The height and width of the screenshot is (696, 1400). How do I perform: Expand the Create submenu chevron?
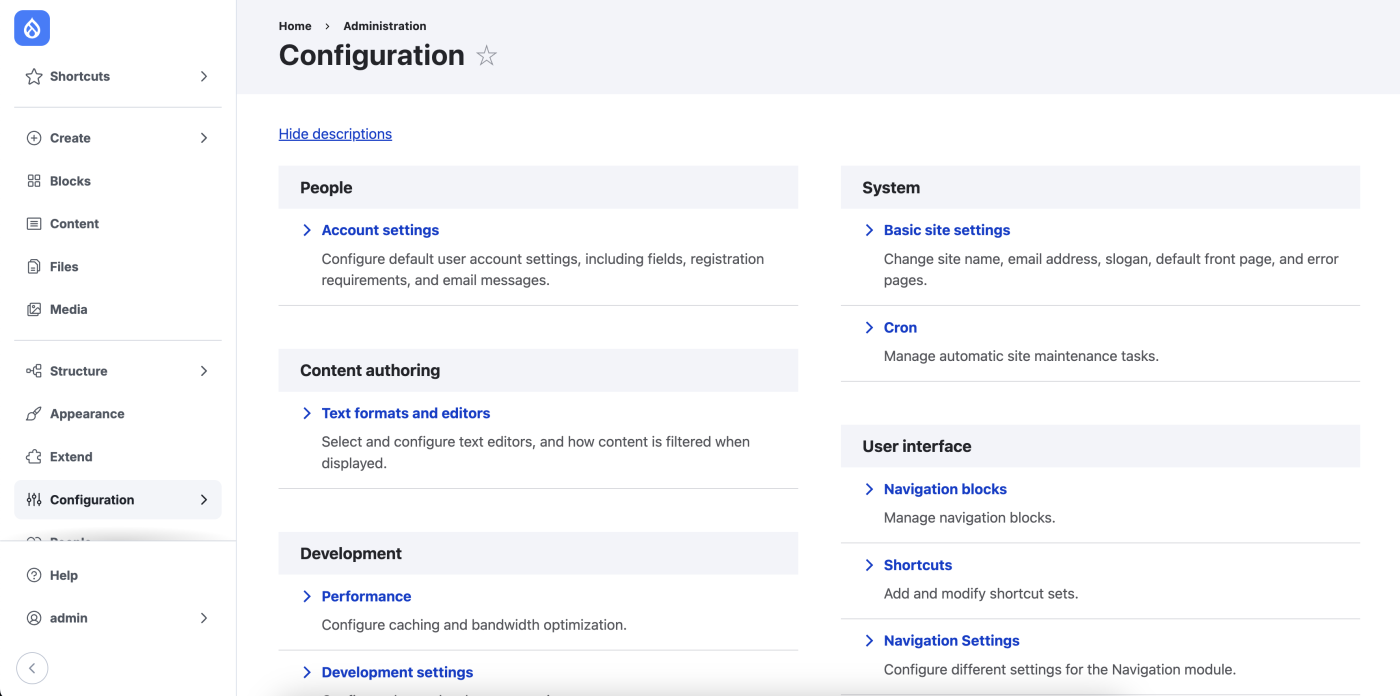(204, 138)
